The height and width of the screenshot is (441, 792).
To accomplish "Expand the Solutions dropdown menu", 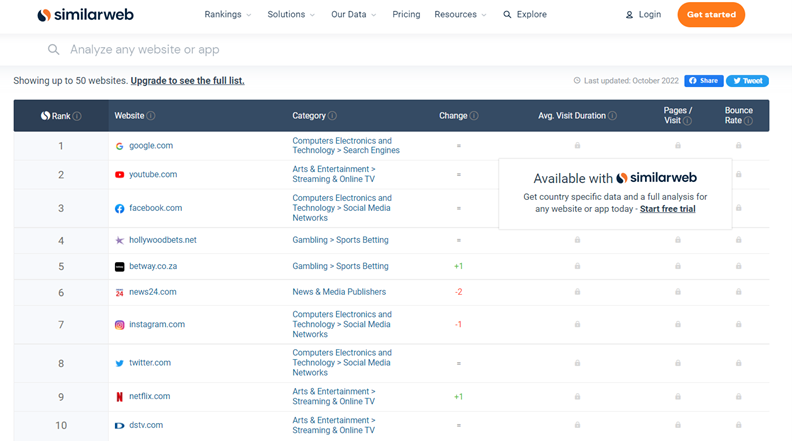I will [x=291, y=15].
